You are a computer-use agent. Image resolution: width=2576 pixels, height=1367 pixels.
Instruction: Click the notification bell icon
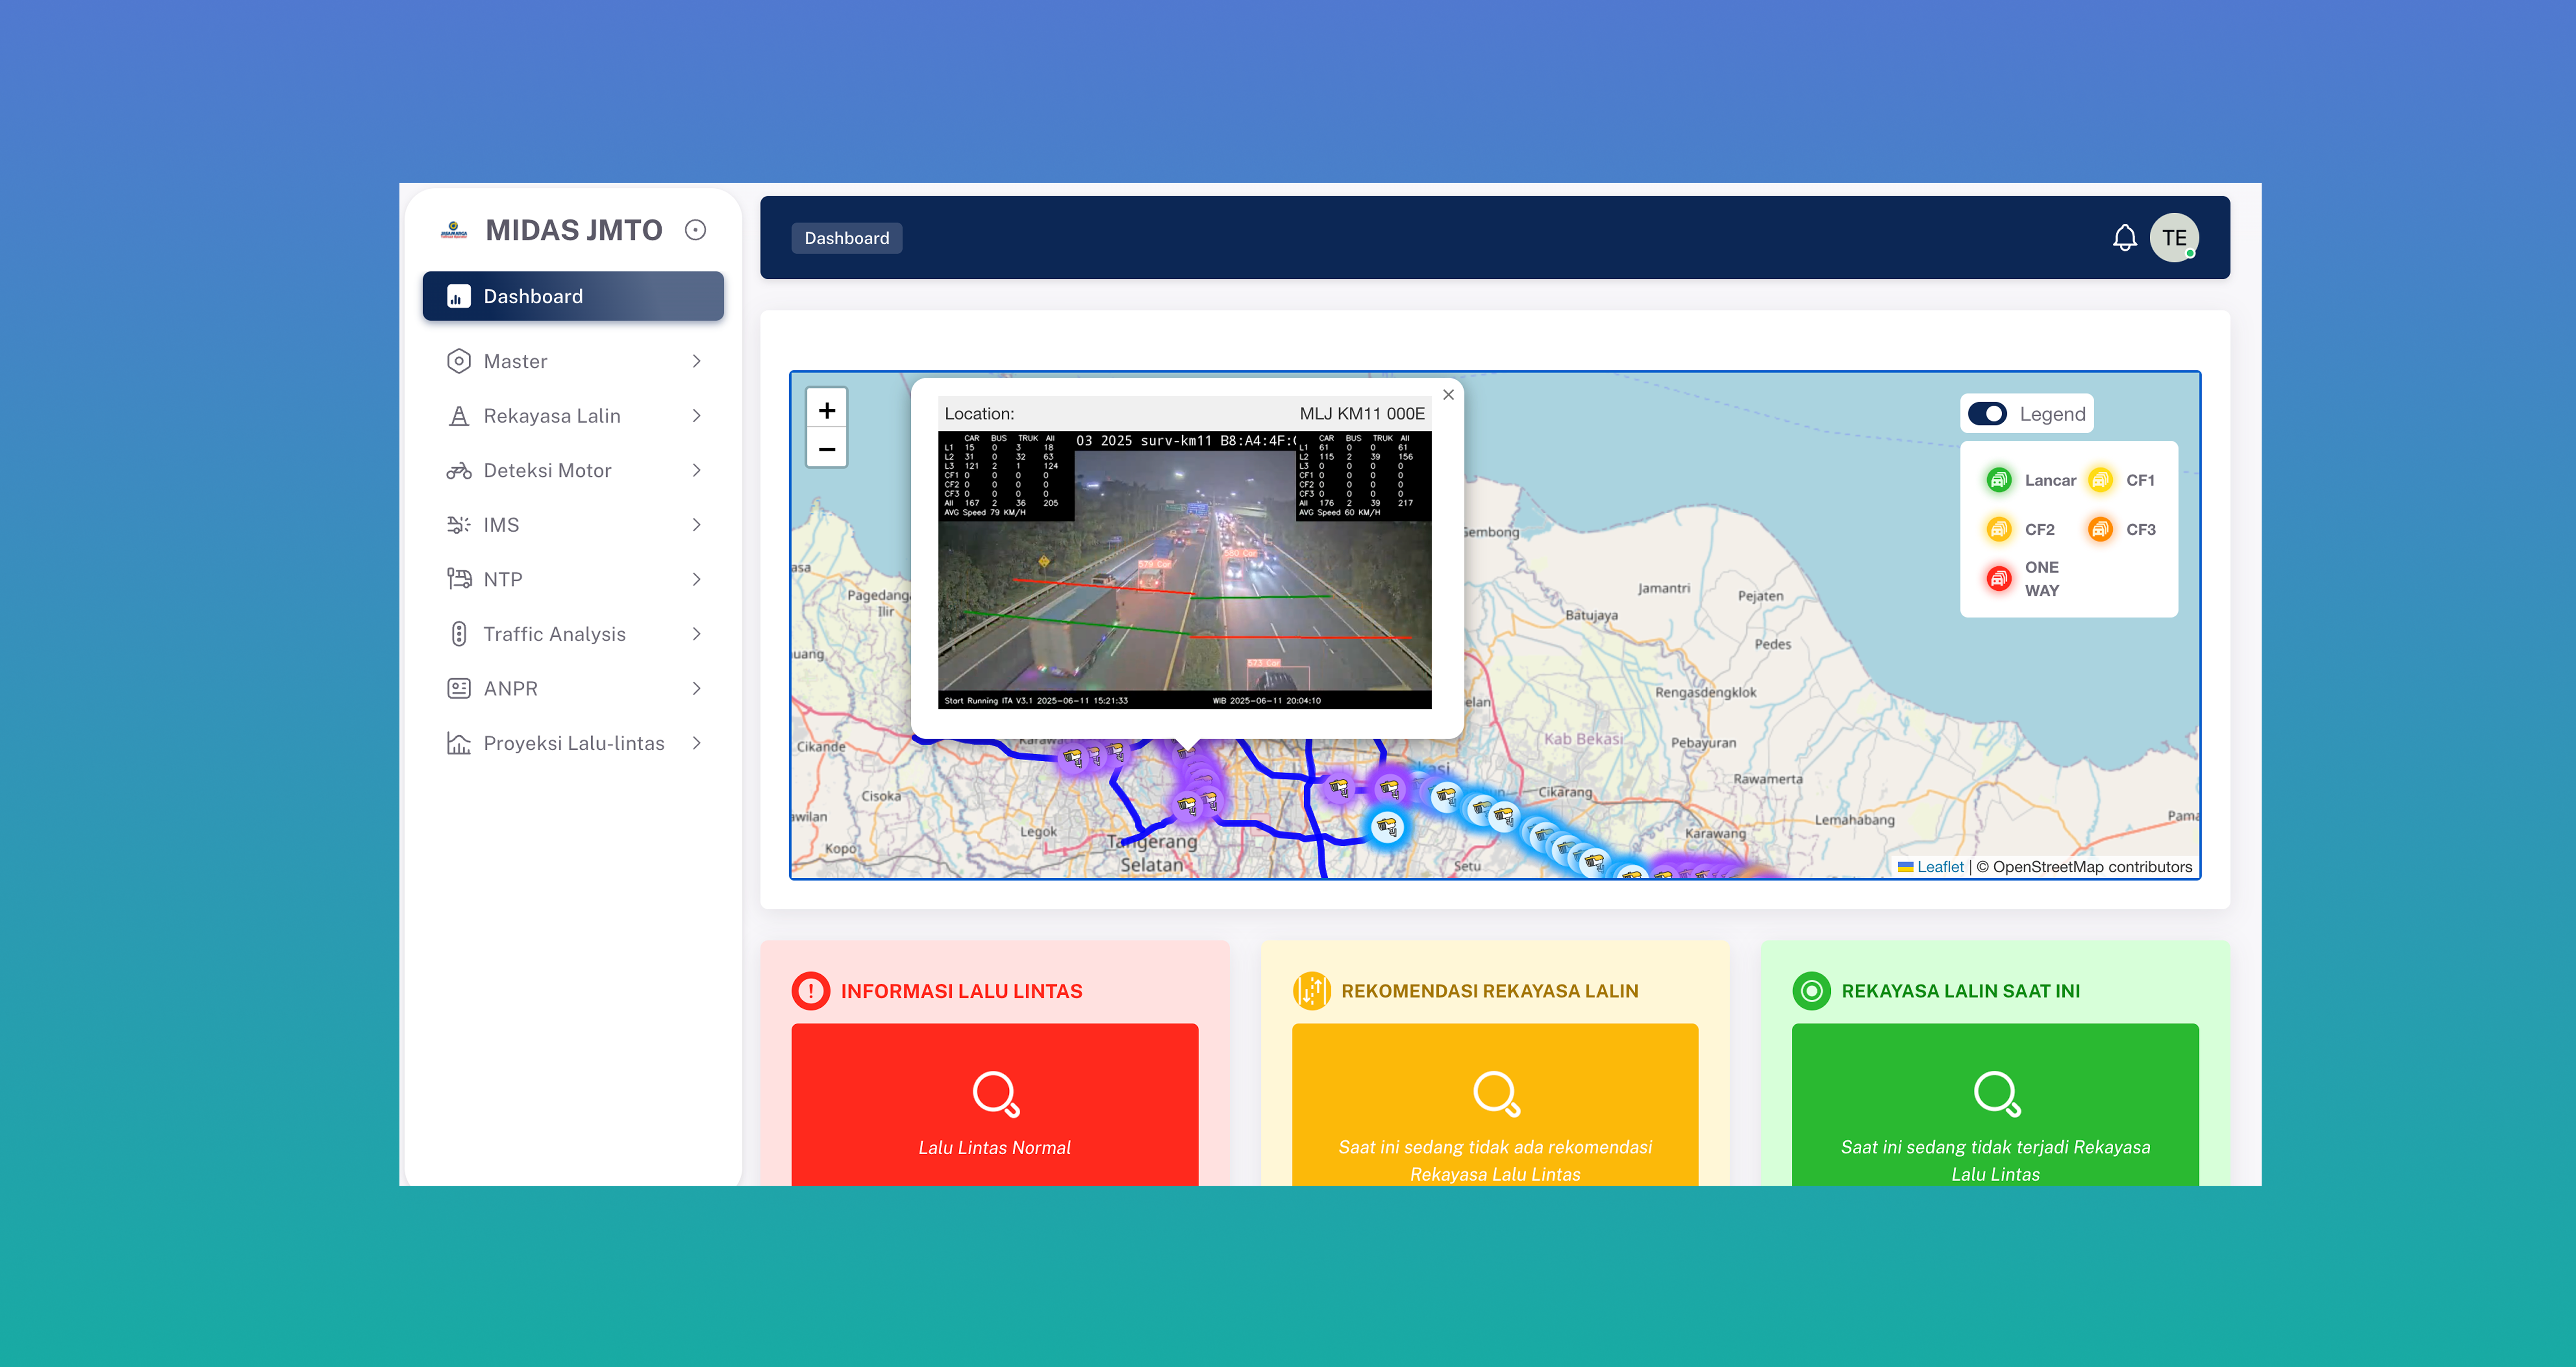click(x=2124, y=238)
